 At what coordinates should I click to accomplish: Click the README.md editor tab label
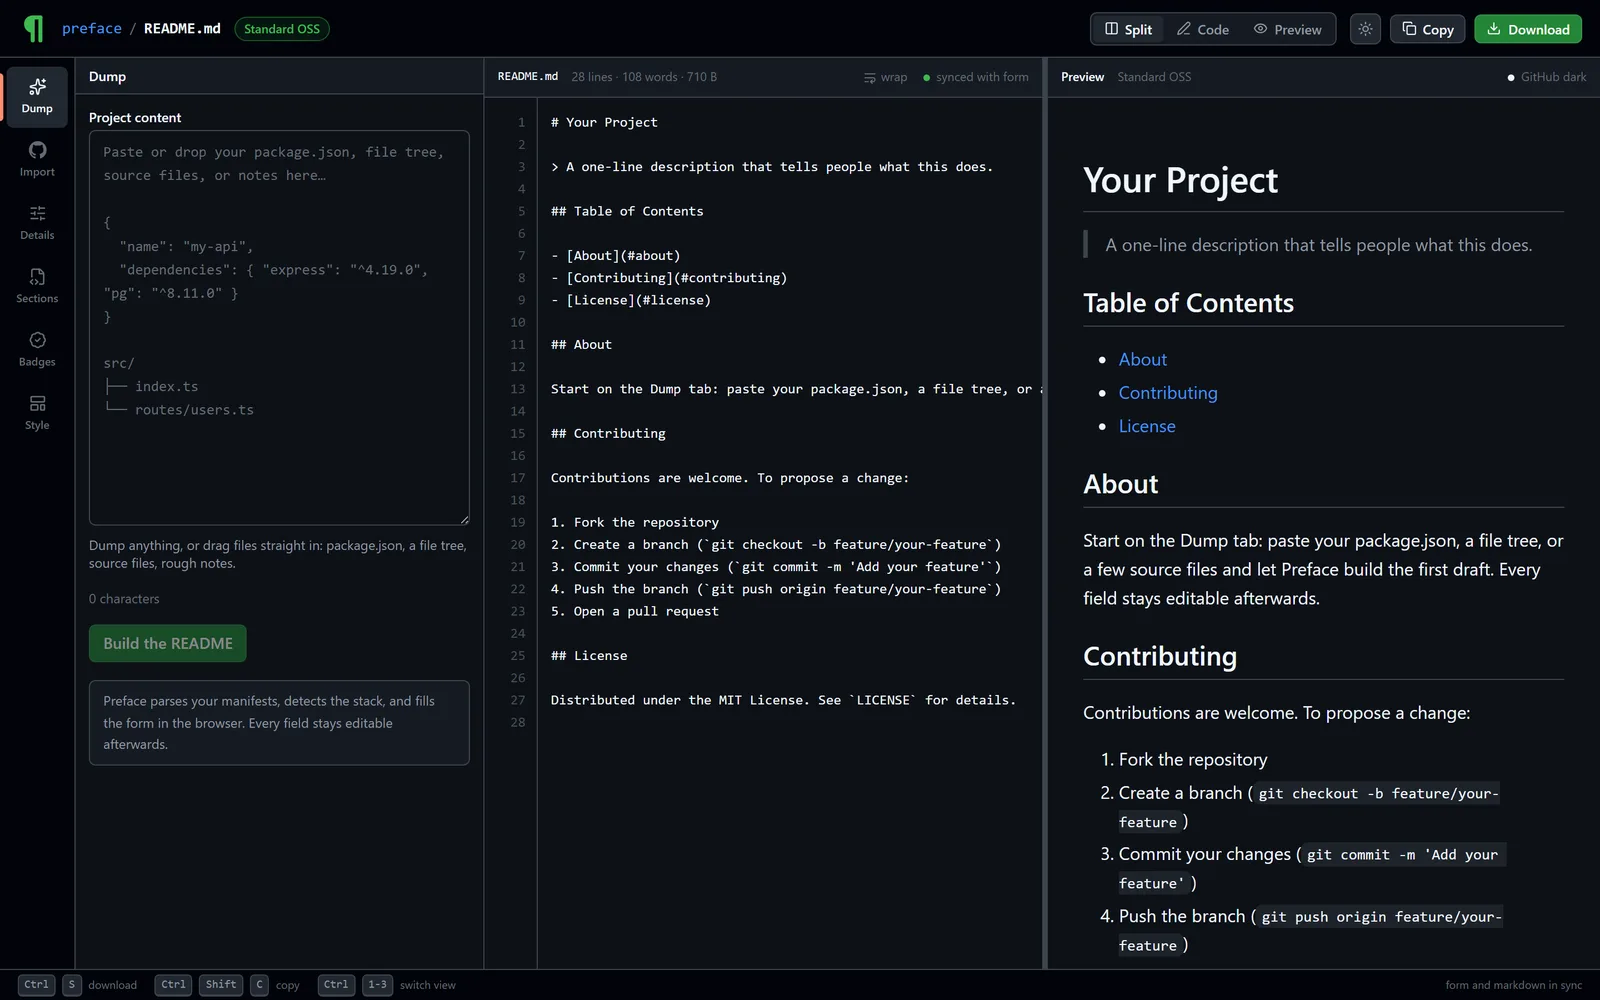pyautogui.click(x=528, y=77)
